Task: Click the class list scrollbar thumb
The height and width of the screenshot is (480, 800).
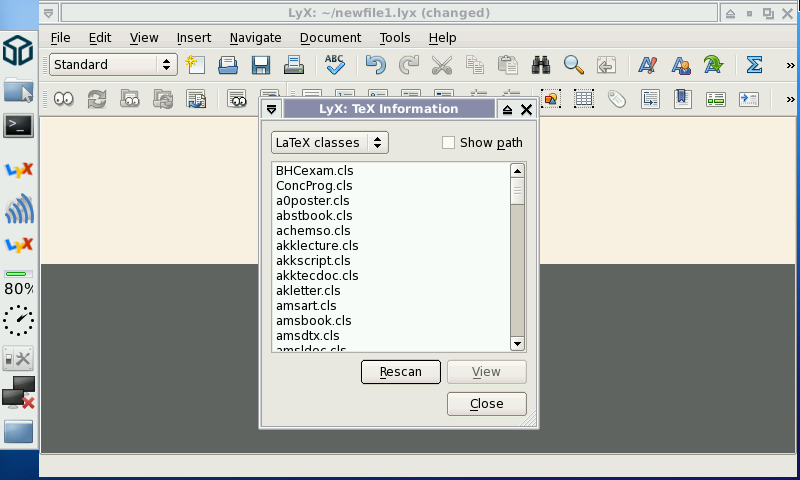Action: (x=517, y=191)
